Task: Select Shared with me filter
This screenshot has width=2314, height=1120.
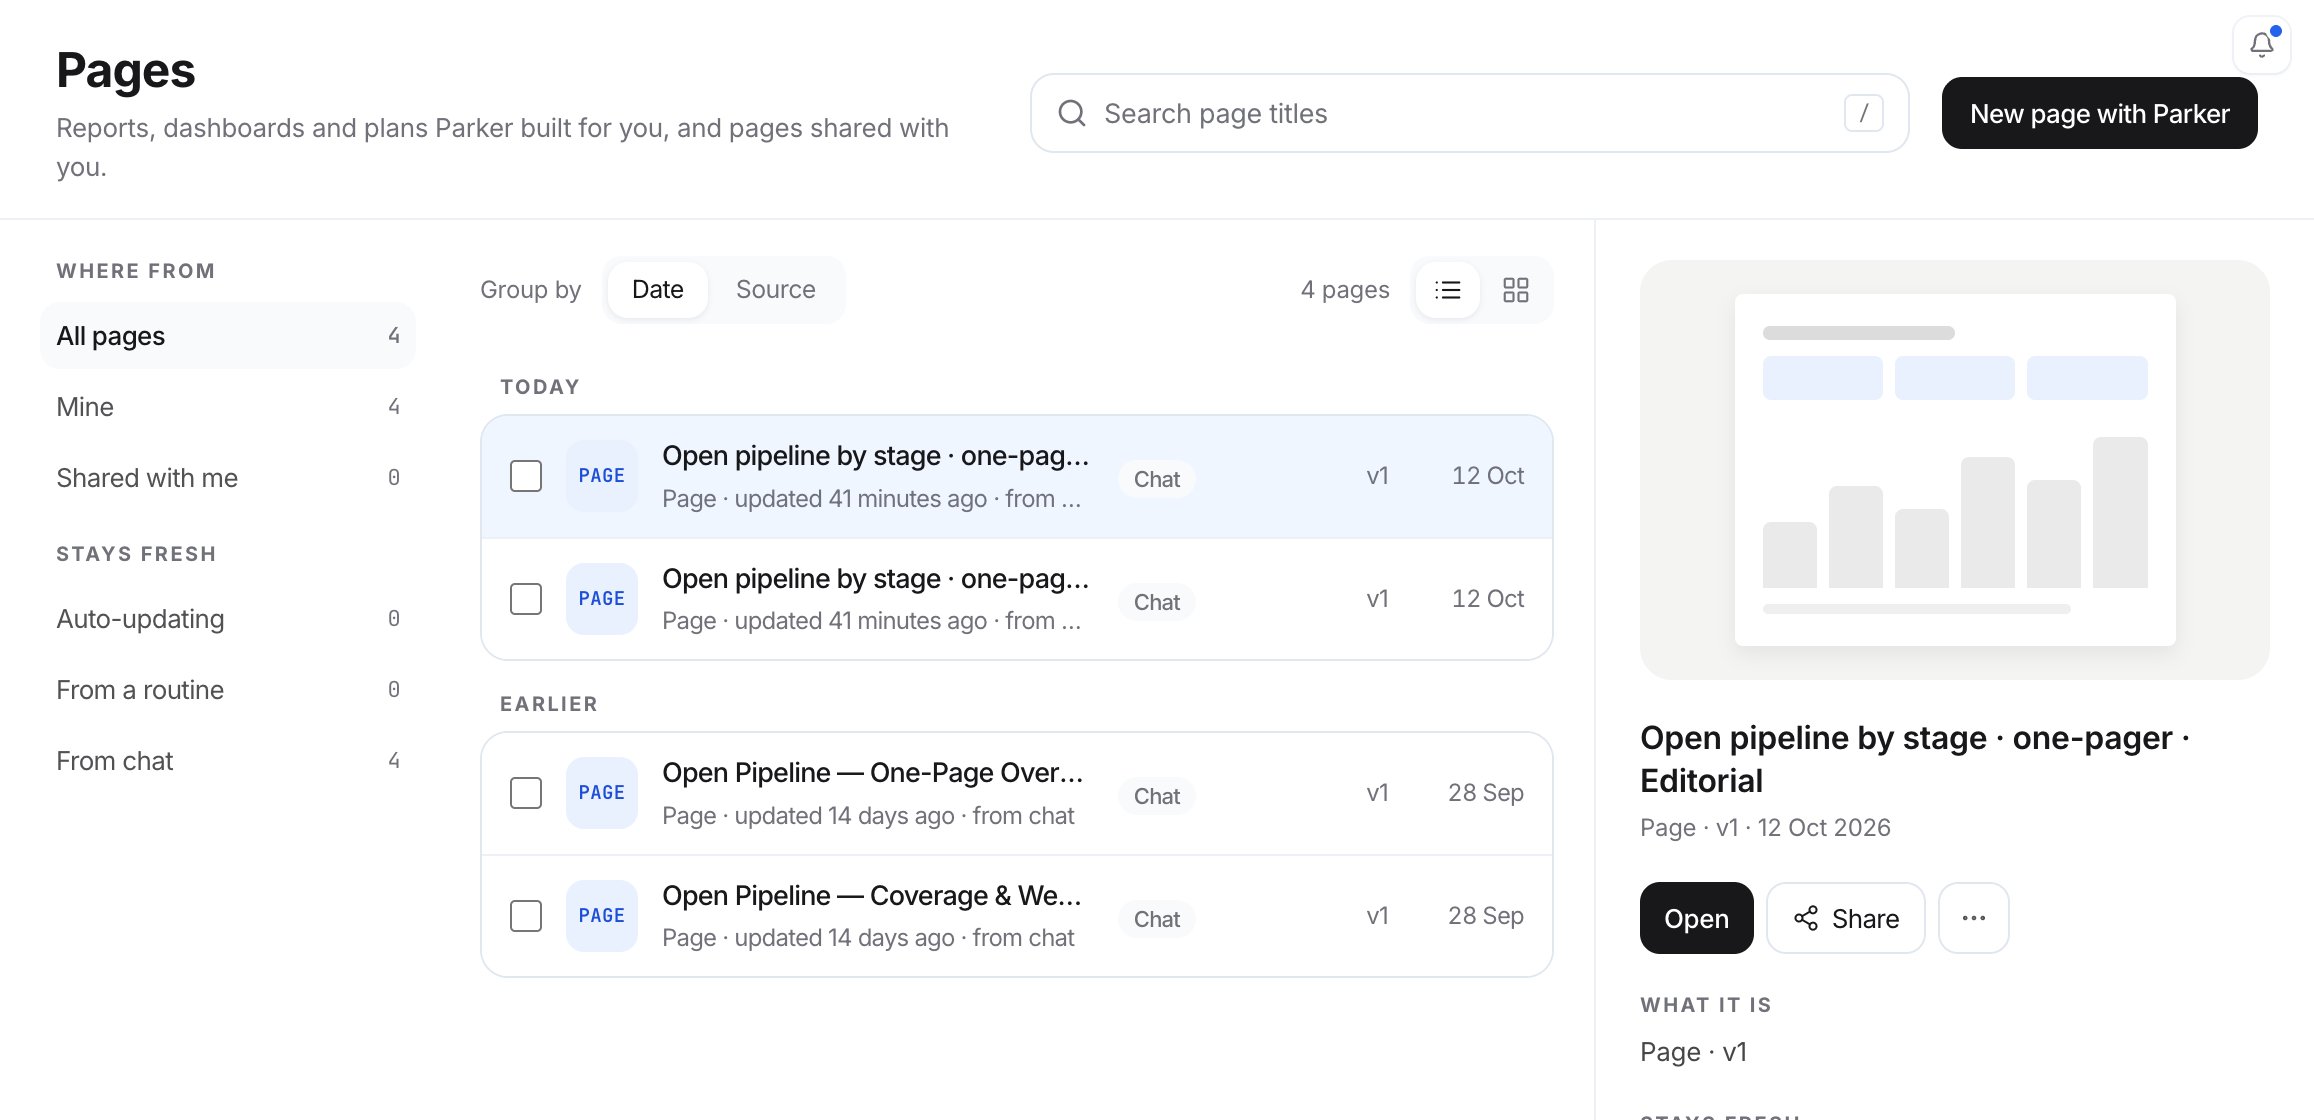Action: [228, 478]
